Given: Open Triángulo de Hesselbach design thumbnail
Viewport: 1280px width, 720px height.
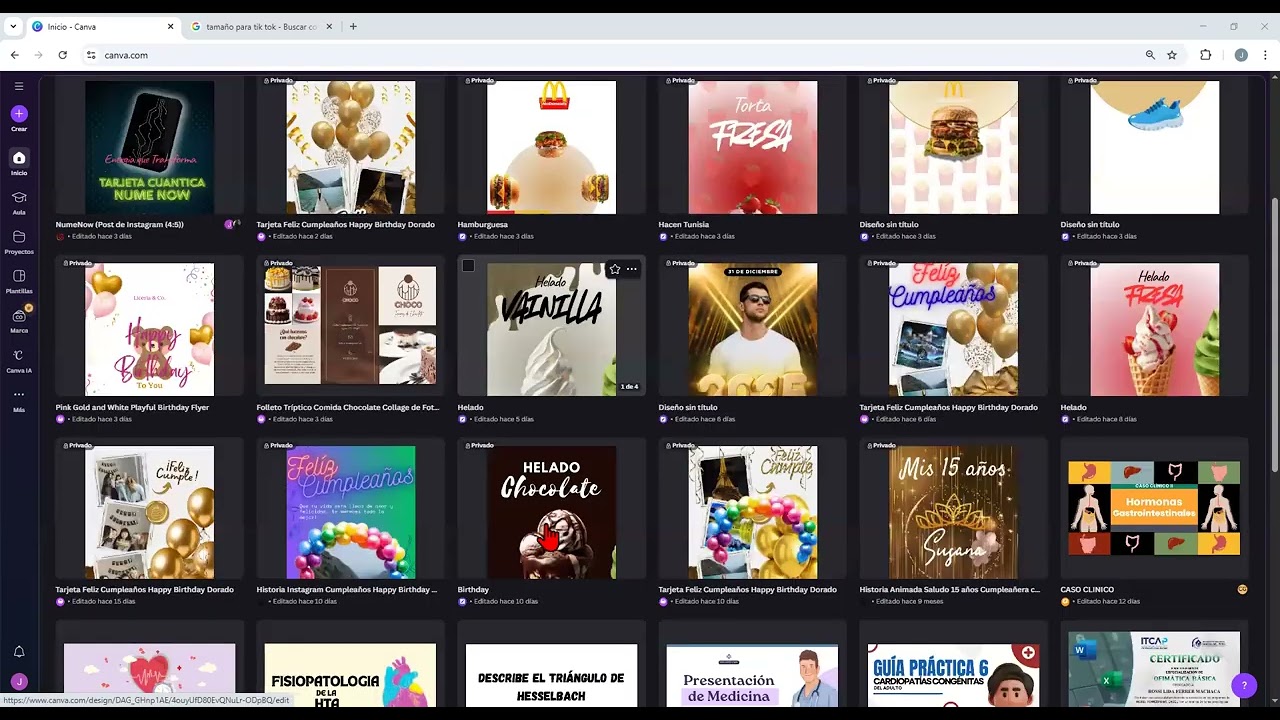Looking at the screenshot, I should point(551,675).
